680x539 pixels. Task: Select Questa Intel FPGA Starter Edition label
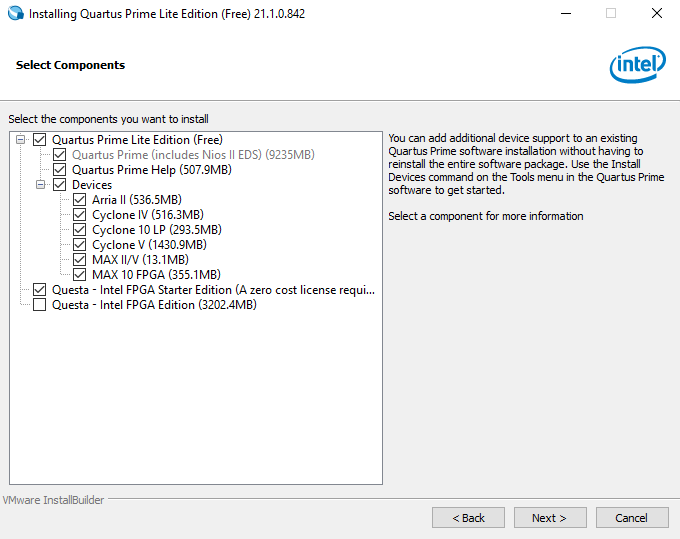[x=213, y=290]
